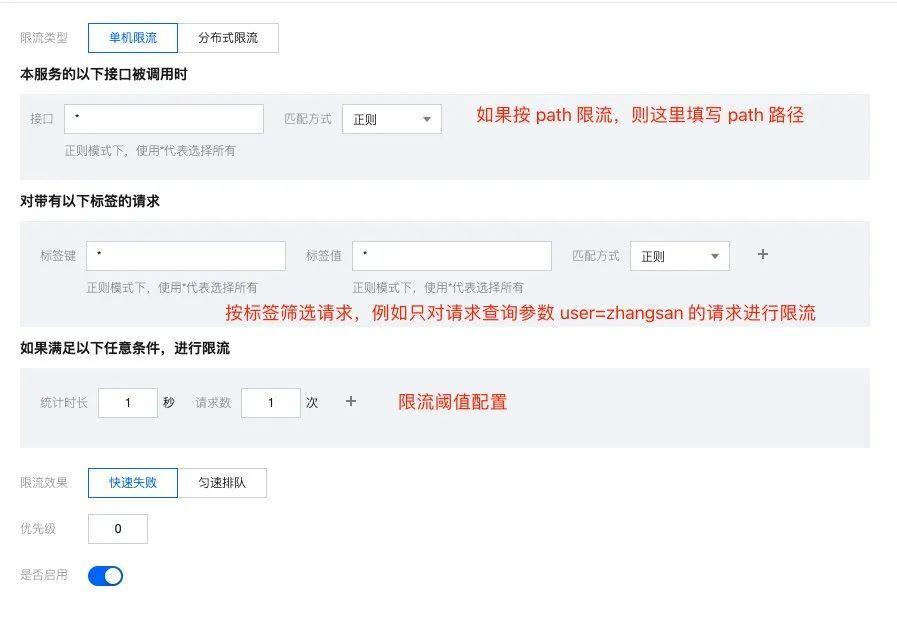Click the 限流类型 label
Screen dimensions: 897x618
click(44, 38)
